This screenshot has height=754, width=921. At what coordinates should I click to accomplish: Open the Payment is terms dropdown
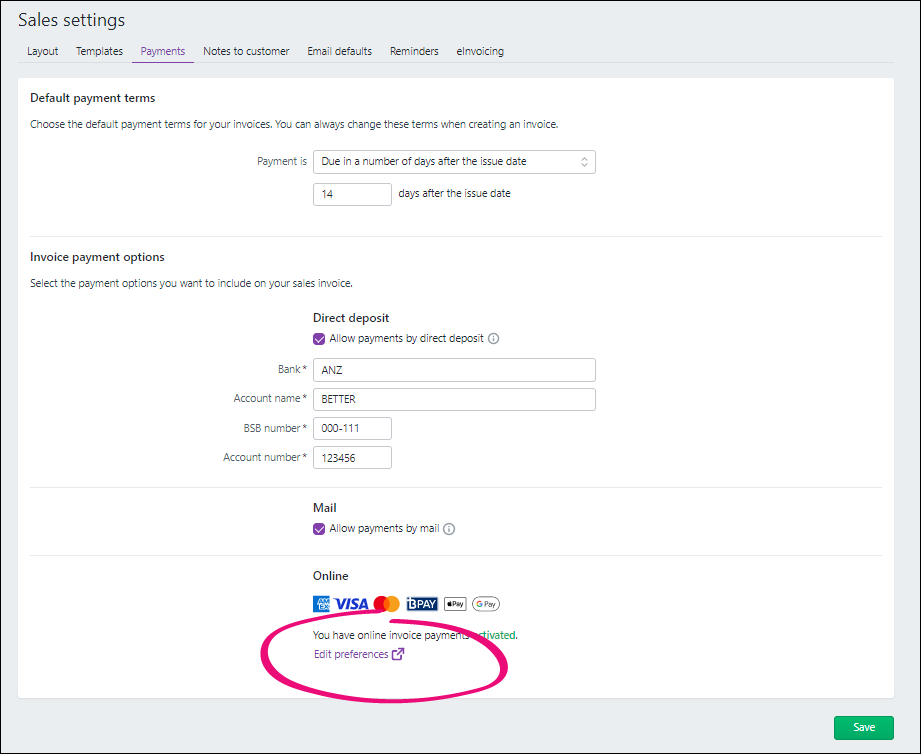click(x=454, y=161)
